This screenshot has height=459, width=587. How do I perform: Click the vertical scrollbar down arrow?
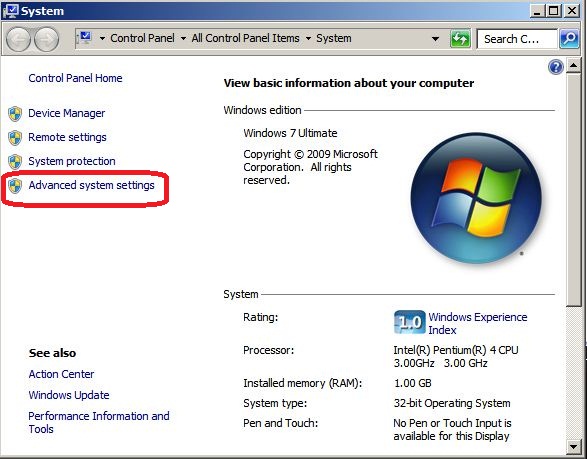coord(573,446)
